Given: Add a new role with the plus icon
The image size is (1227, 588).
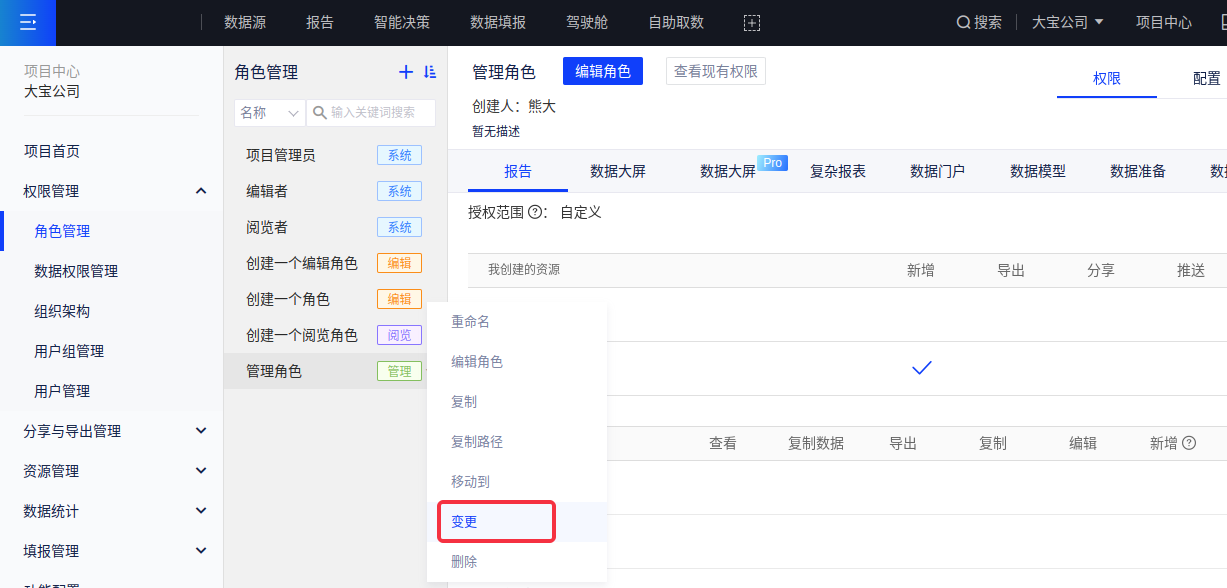Looking at the screenshot, I should click(x=406, y=72).
